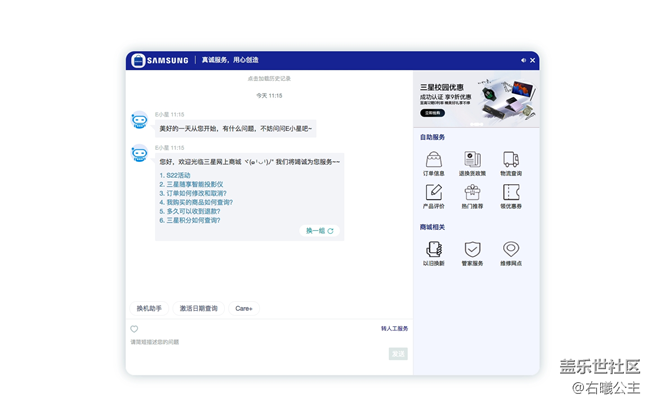This screenshot has width=650, height=406.
Task: Select 激活日期查询 quick reply chip
Action: 198,309
